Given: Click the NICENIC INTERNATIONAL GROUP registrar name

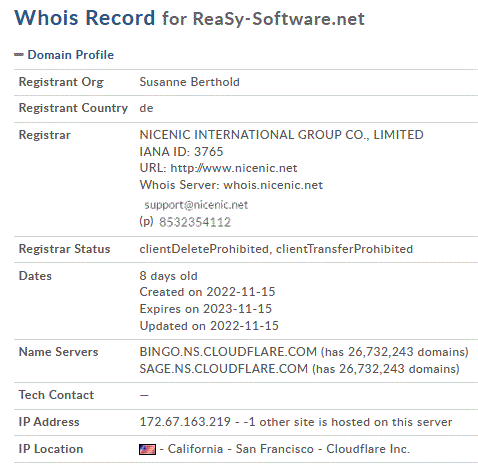Looking at the screenshot, I should (281, 135).
